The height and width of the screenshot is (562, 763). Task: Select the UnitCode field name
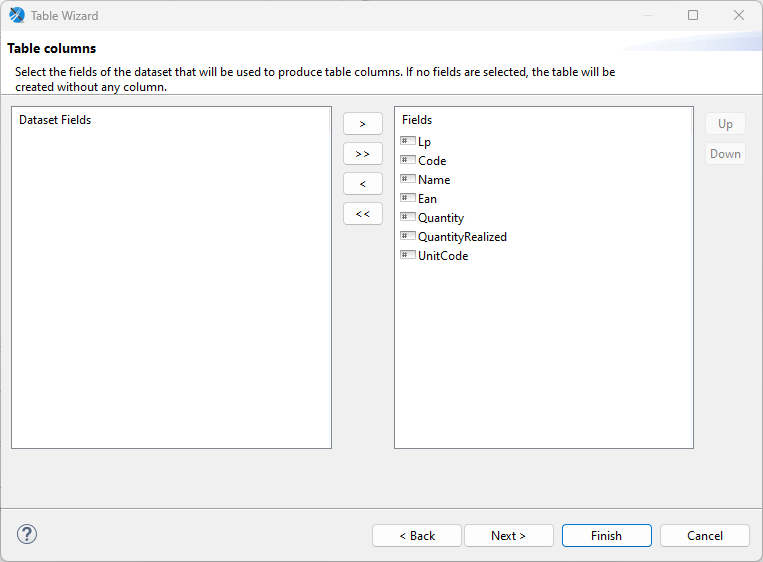click(x=443, y=256)
